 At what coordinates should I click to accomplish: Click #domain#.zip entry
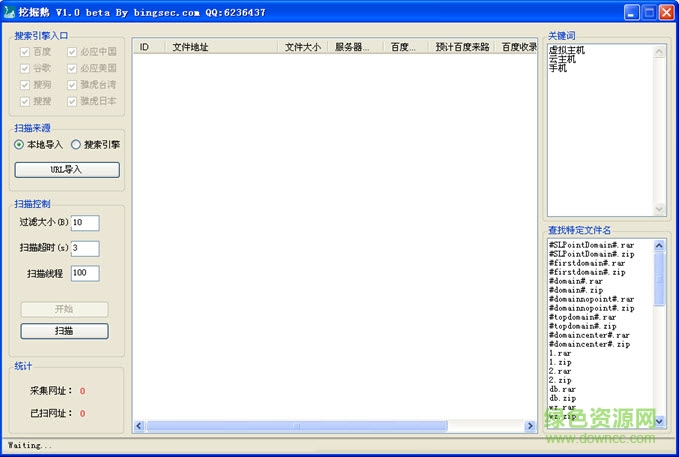coord(576,291)
